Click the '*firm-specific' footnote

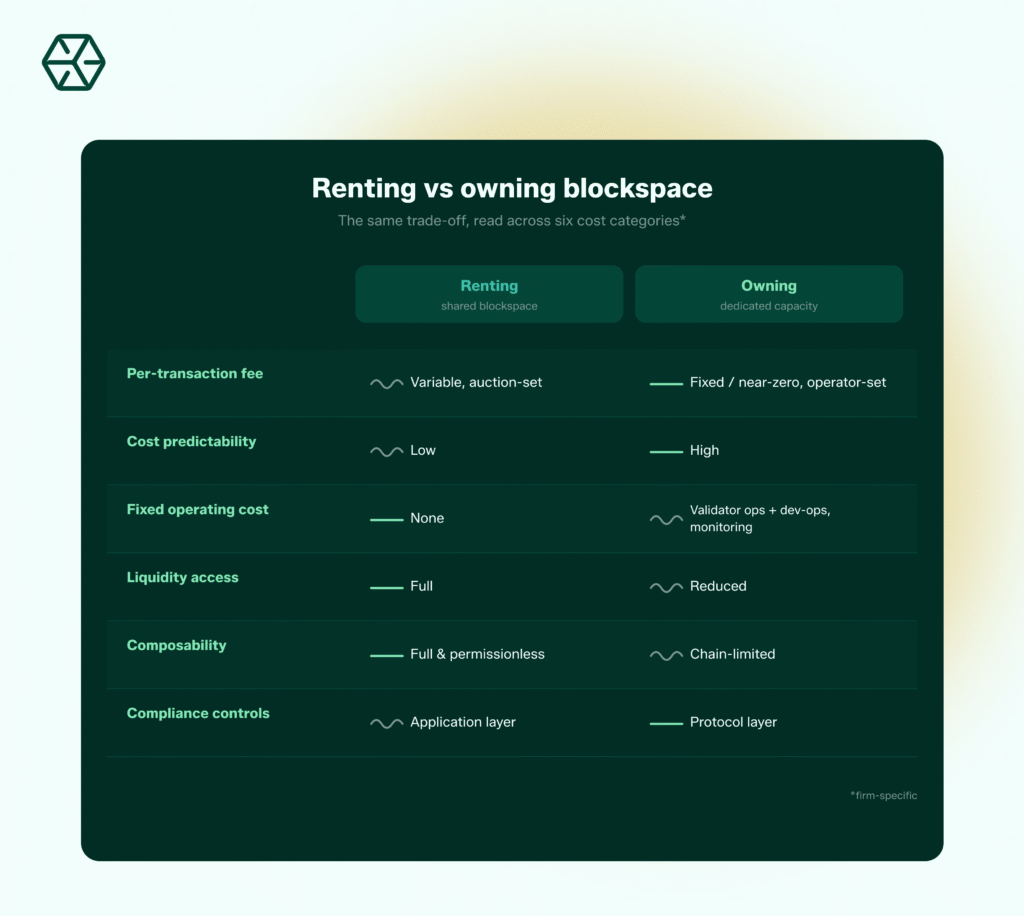(x=884, y=795)
